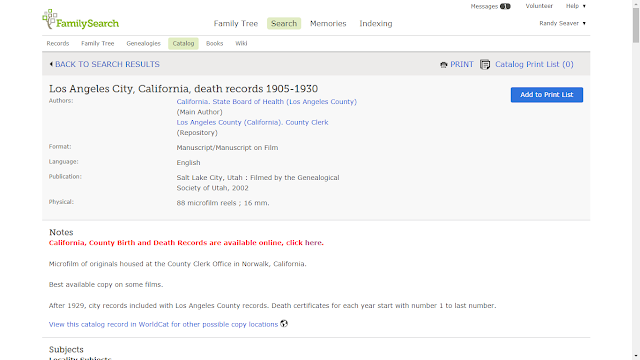
Task: Open View this catalog record in WorldCat link
Action: click(x=163, y=324)
